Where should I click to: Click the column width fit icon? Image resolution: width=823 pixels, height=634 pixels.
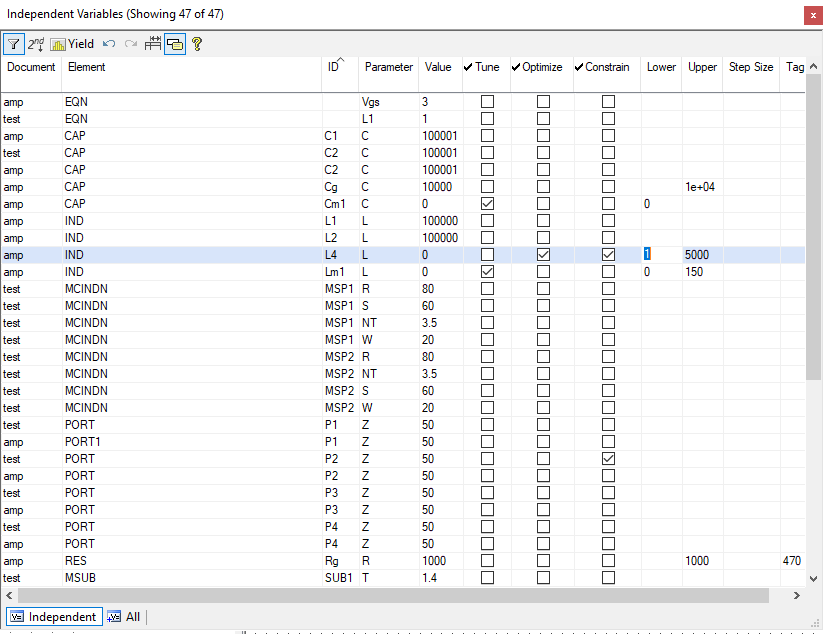(153, 44)
